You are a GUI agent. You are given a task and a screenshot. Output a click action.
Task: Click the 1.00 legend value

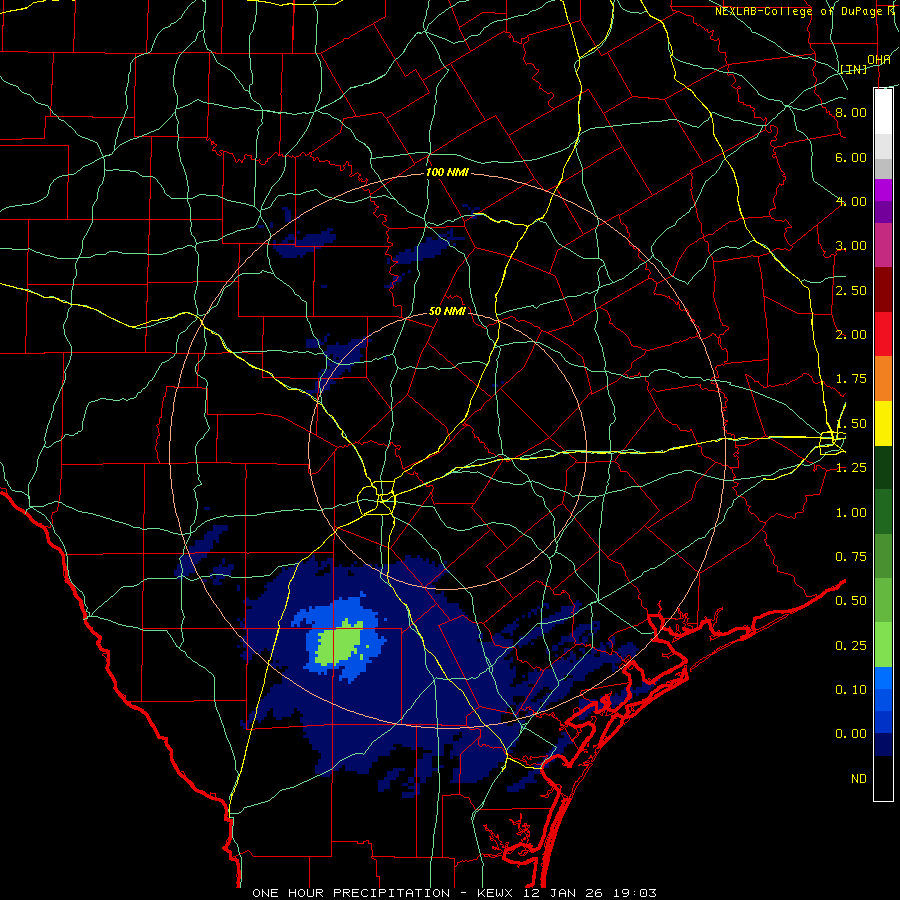pos(851,513)
